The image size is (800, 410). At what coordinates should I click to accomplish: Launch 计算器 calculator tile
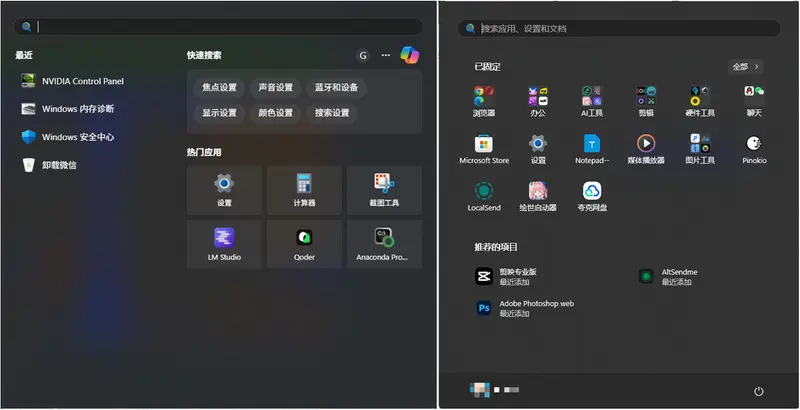point(304,190)
